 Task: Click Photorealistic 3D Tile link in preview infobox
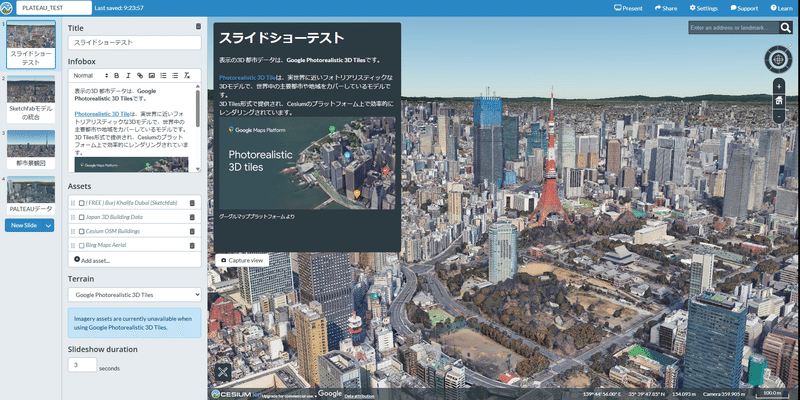[x=247, y=78]
